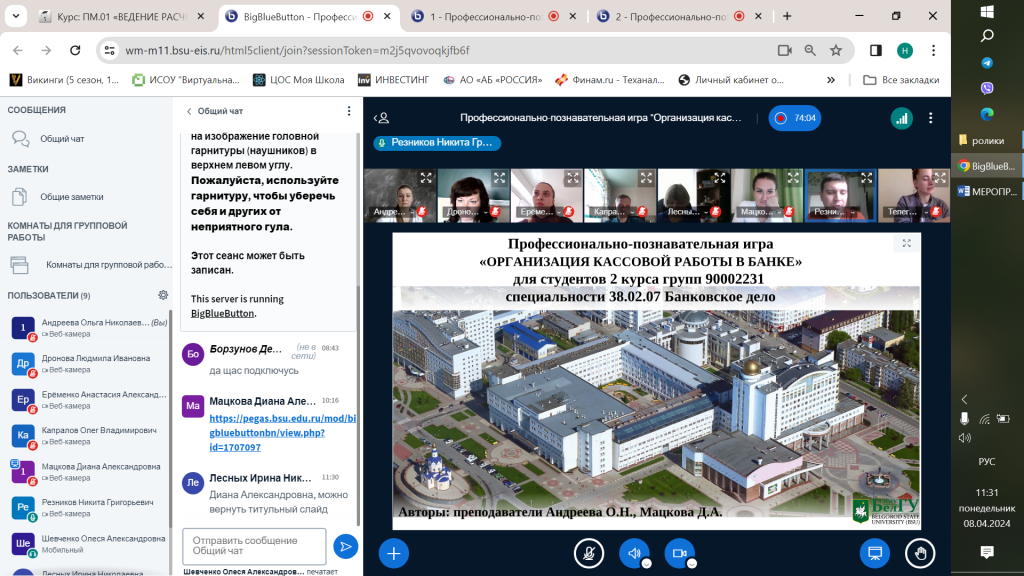Viewport: 1024px width, 576px height.
Task: Reload the page
Action: tap(75, 50)
